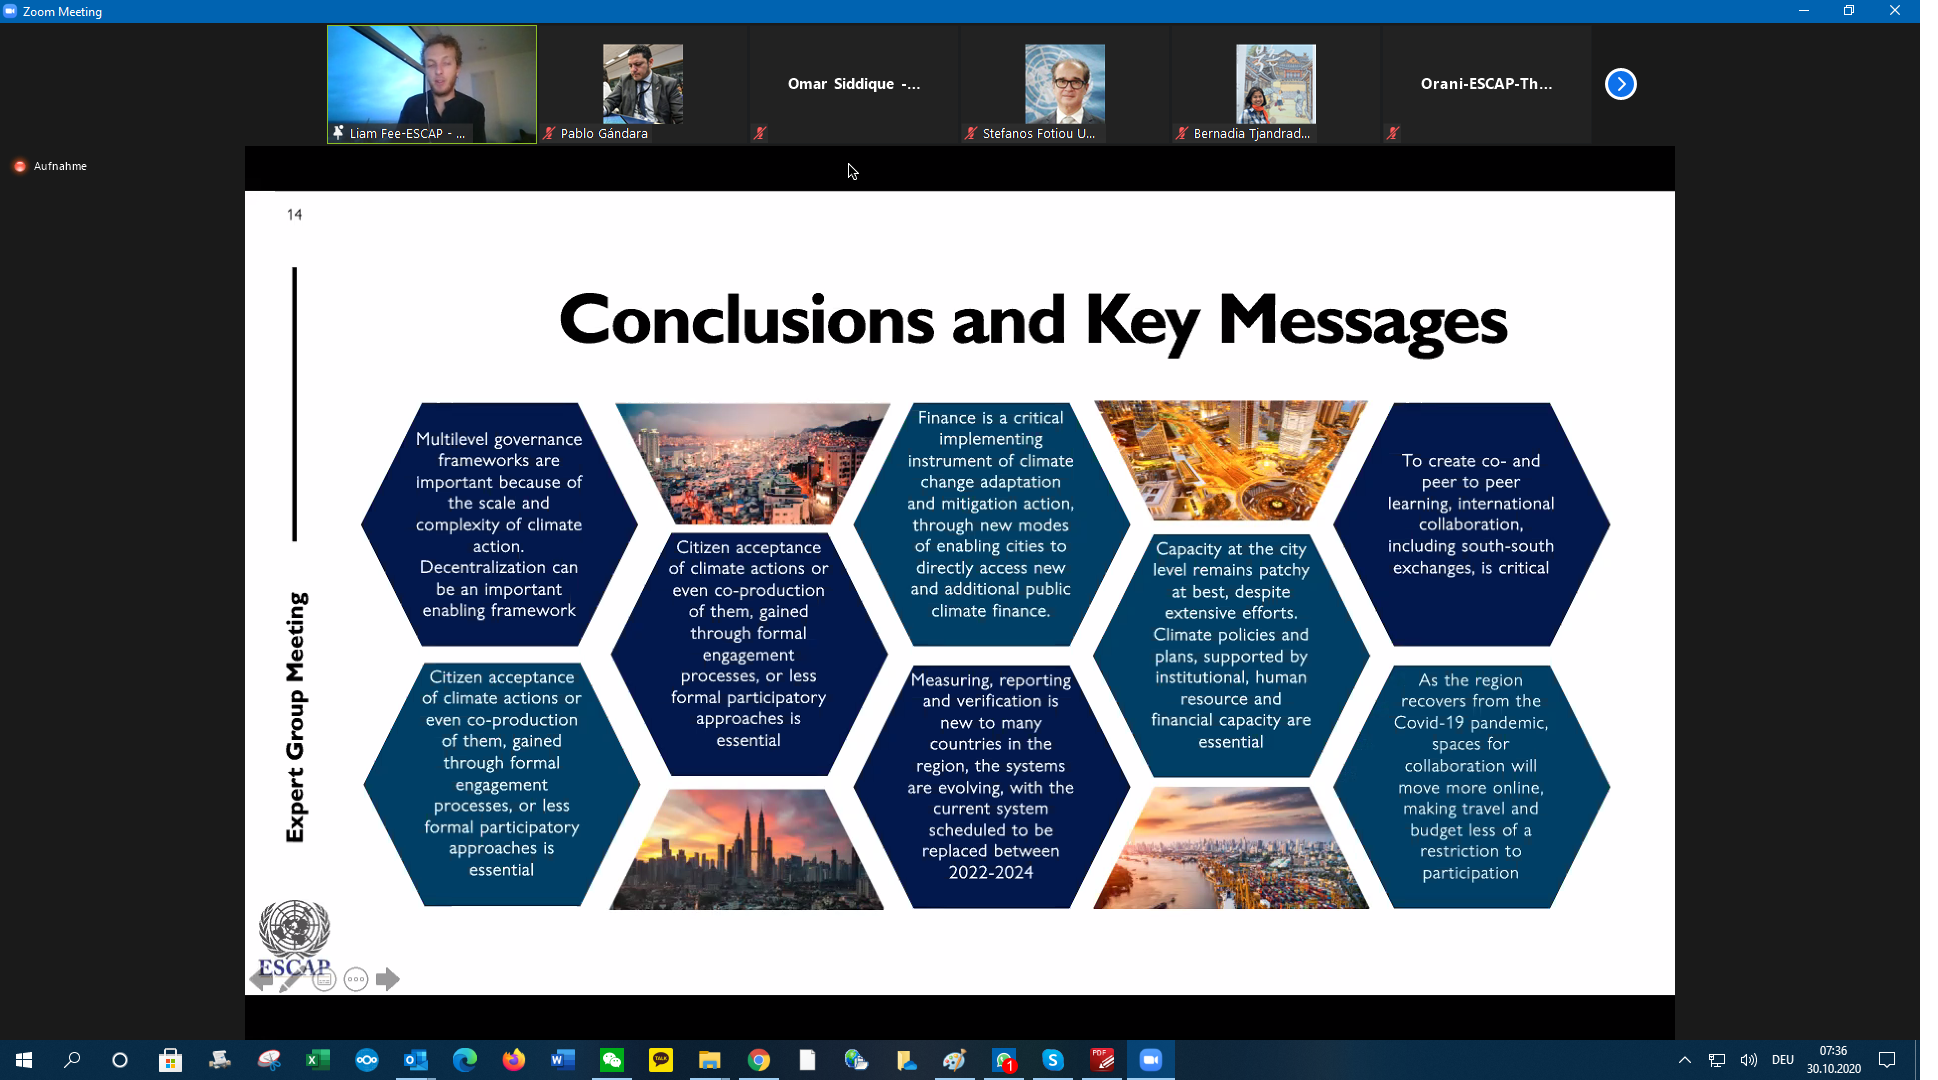Click Pablo Gándara's muted microphone icon
The image size is (1938, 1080).
click(x=549, y=133)
